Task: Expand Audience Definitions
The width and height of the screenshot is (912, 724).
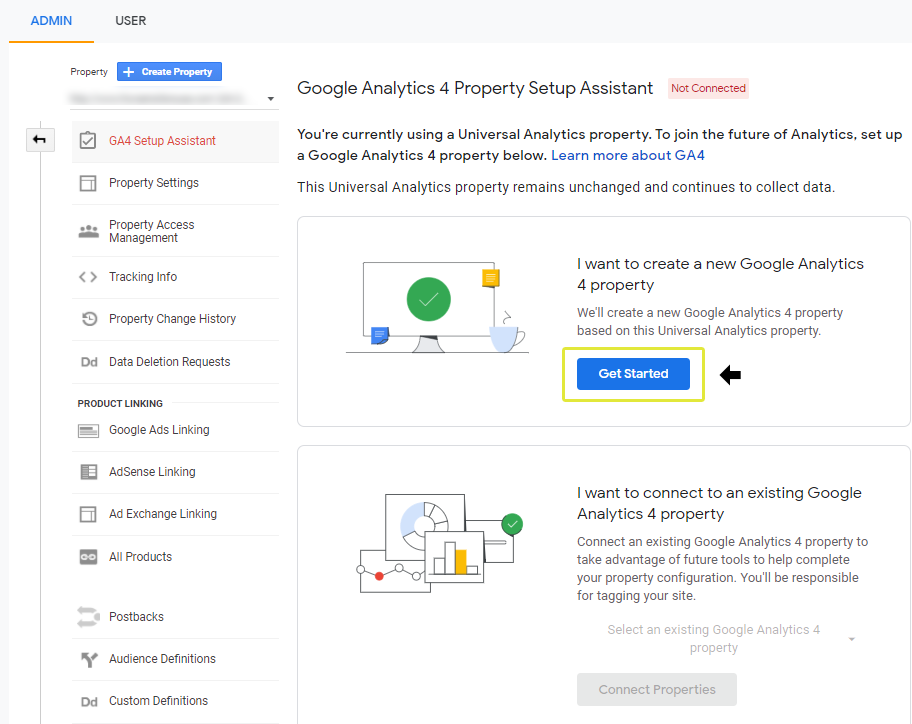Action: pyautogui.click(x=175, y=659)
